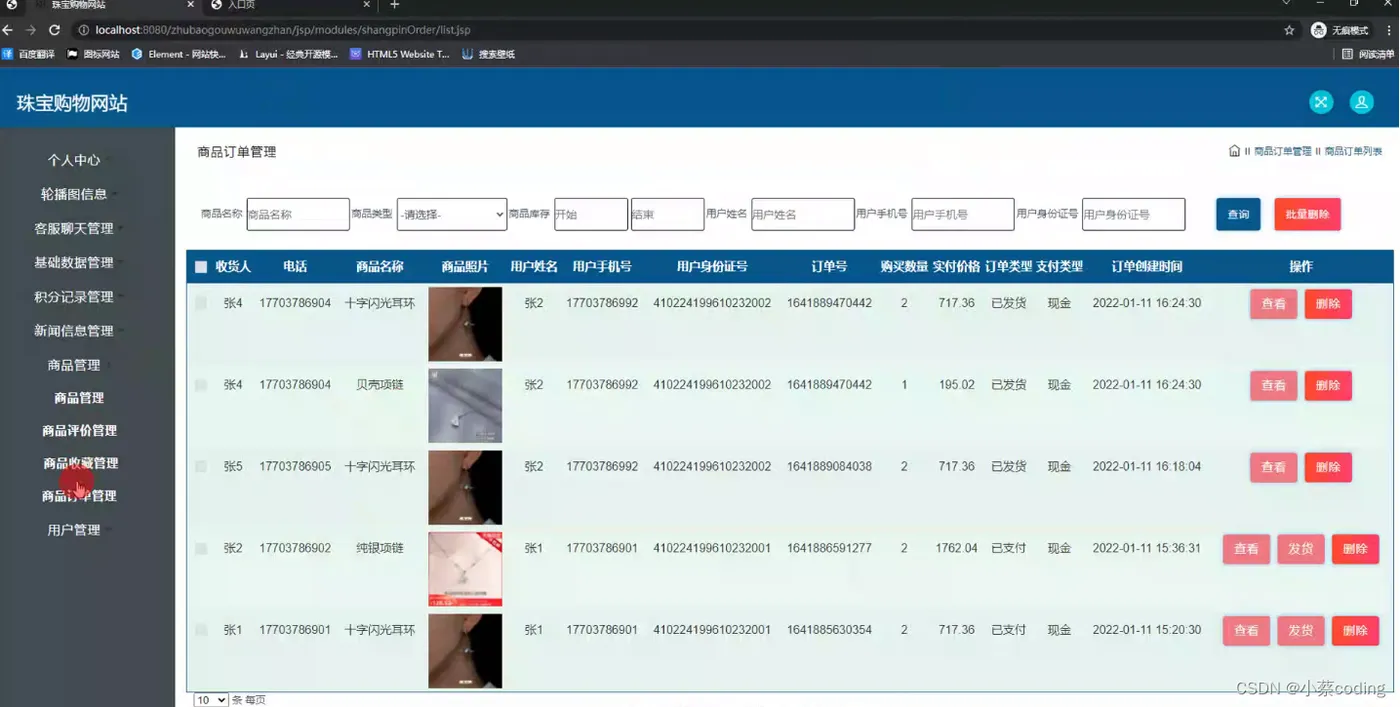The image size is (1400, 707).
Task: Open the page size dropdown showing 10
Action: 211,700
